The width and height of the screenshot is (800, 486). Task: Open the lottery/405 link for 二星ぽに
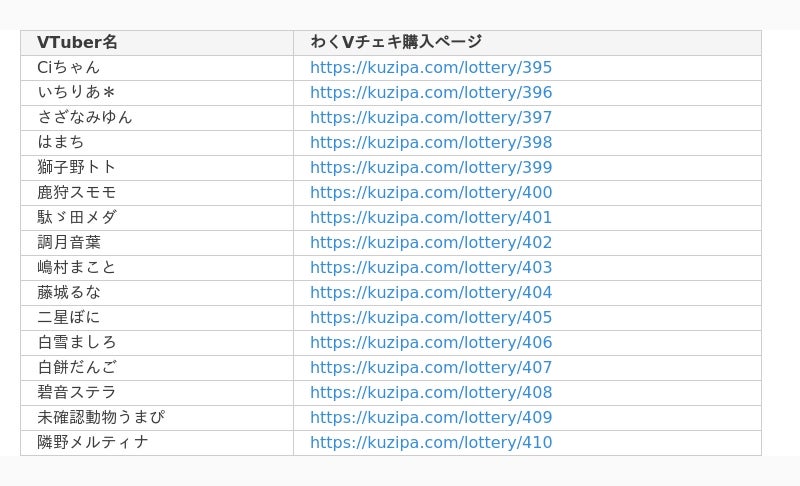click(x=430, y=318)
